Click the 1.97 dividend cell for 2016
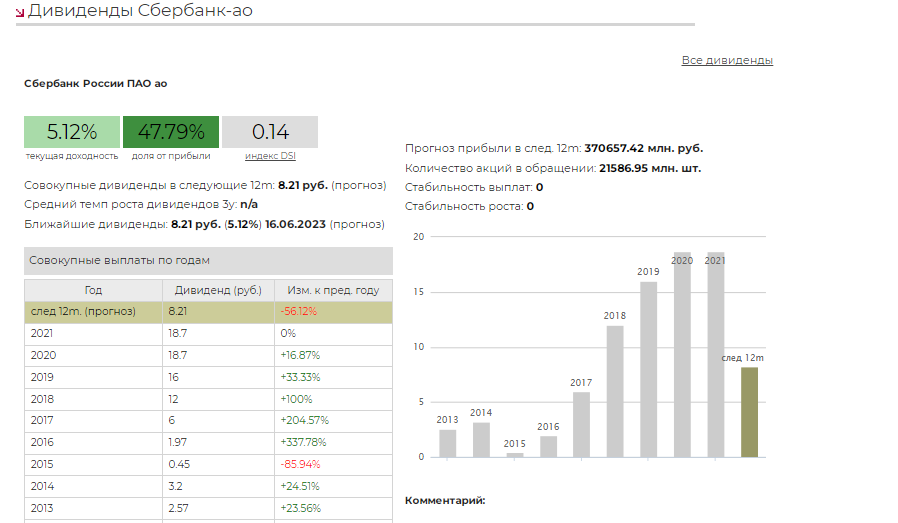The image size is (898, 523). point(218,442)
